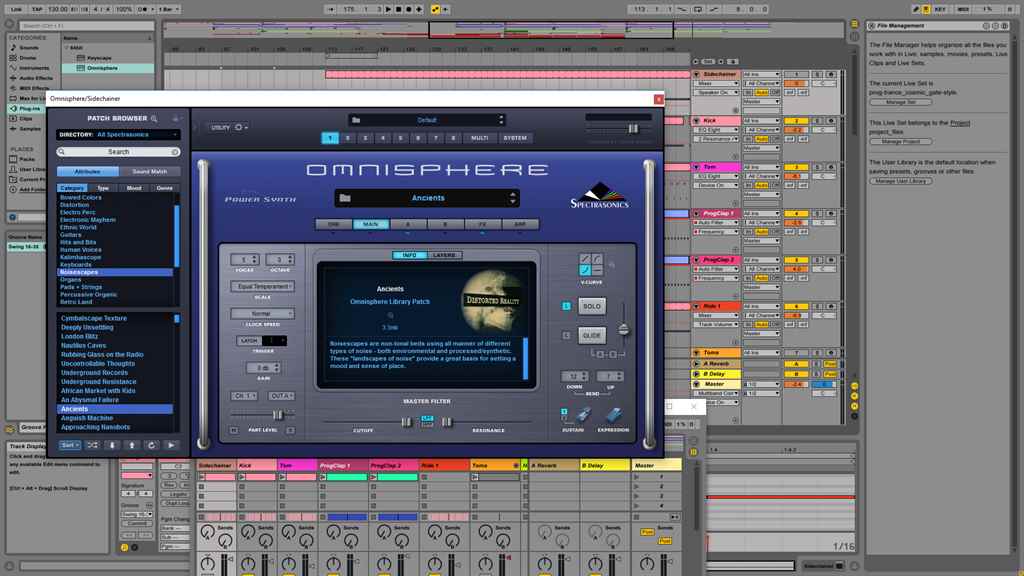Image resolution: width=1024 pixels, height=576 pixels.
Task: Switch to the Main tab in Omnisphere
Action: pyautogui.click(x=371, y=225)
